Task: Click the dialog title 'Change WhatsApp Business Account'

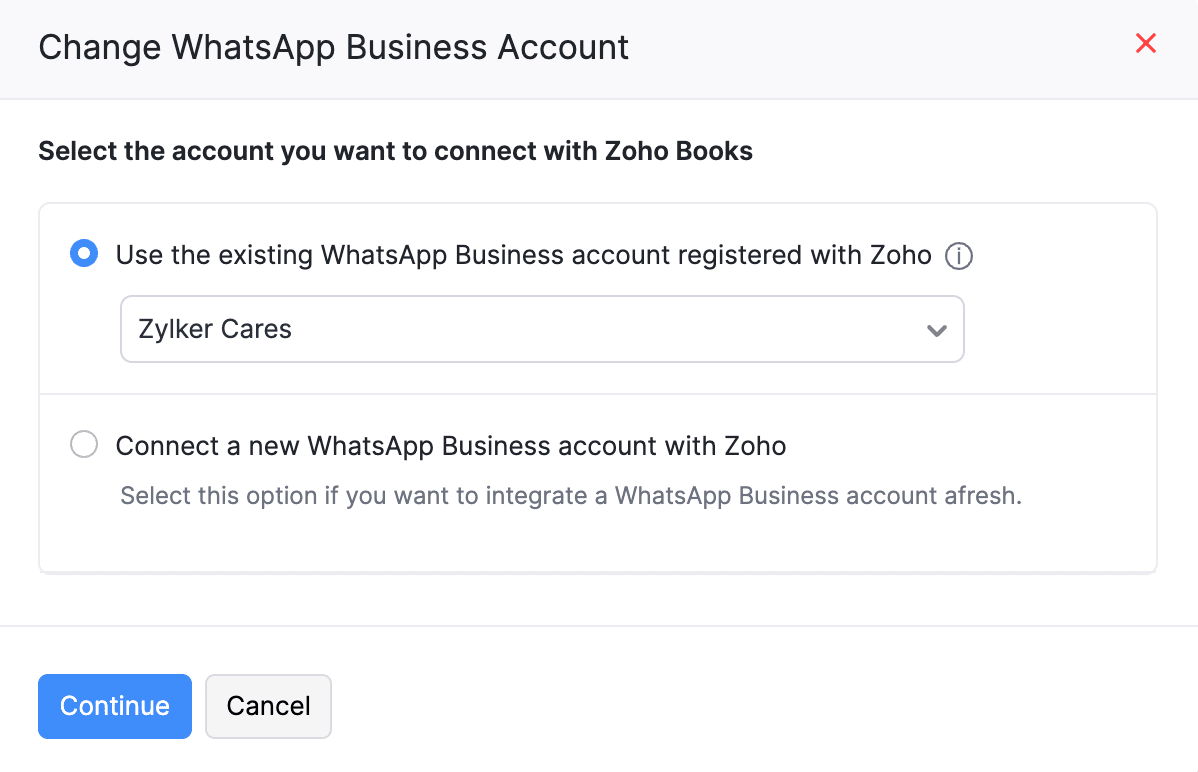Action: point(333,47)
